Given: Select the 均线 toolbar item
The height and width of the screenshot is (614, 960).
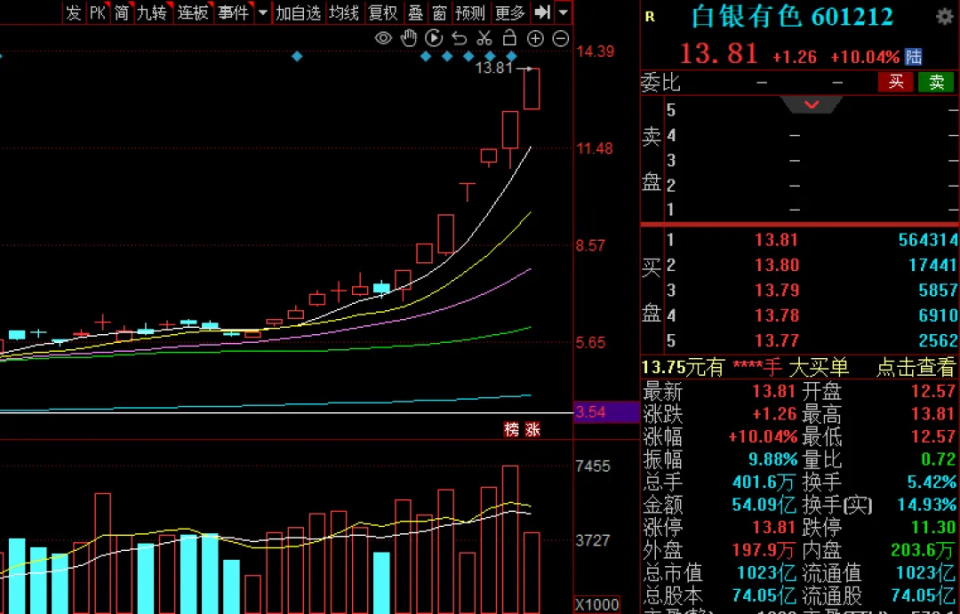Looking at the screenshot, I should (343, 12).
